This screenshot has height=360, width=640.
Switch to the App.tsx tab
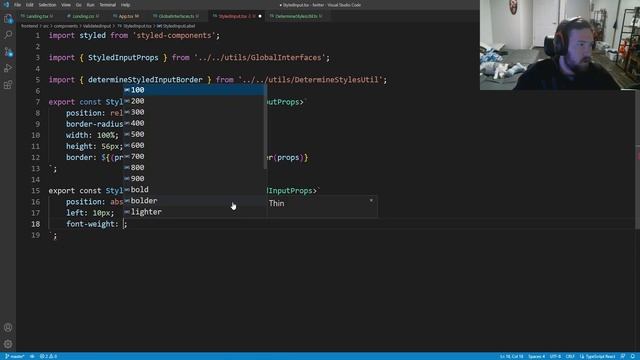tap(126, 16)
